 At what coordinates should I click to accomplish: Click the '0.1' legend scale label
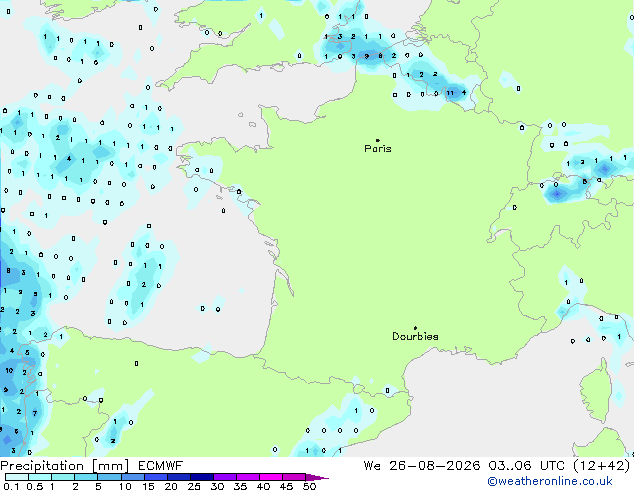pyautogui.click(x=11, y=486)
